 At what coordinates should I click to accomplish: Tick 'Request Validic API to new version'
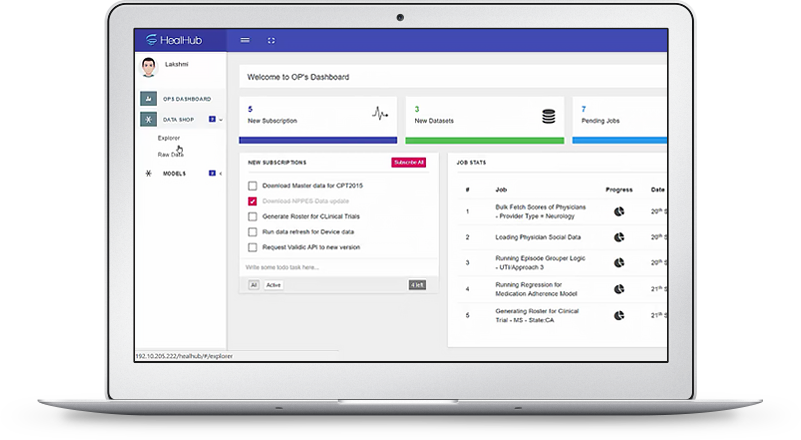(x=252, y=246)
